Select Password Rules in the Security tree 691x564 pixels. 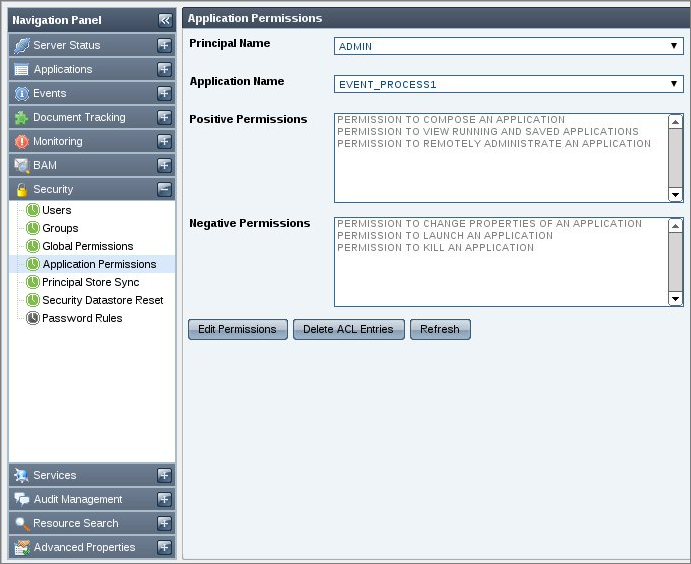(x=82, y=318)
